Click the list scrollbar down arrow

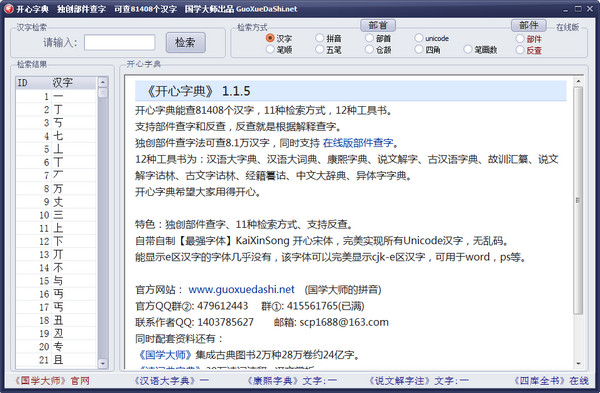[103, 363]
